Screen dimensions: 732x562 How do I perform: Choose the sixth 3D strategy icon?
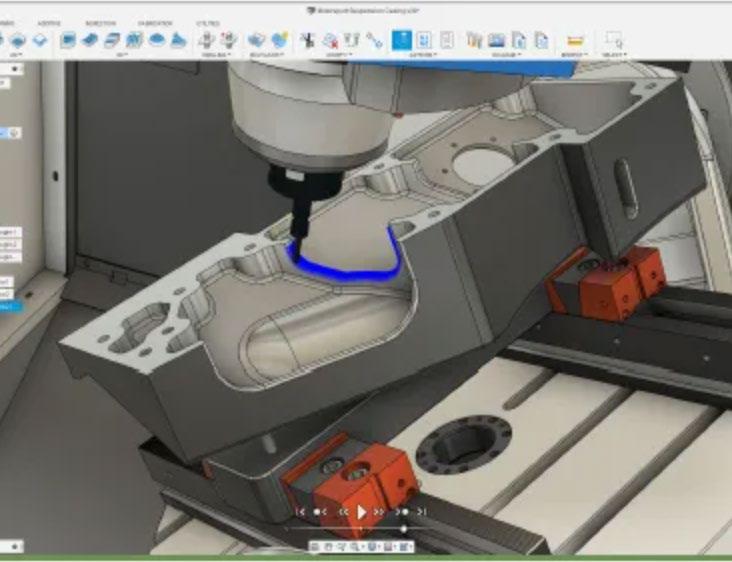pos(178,41)
